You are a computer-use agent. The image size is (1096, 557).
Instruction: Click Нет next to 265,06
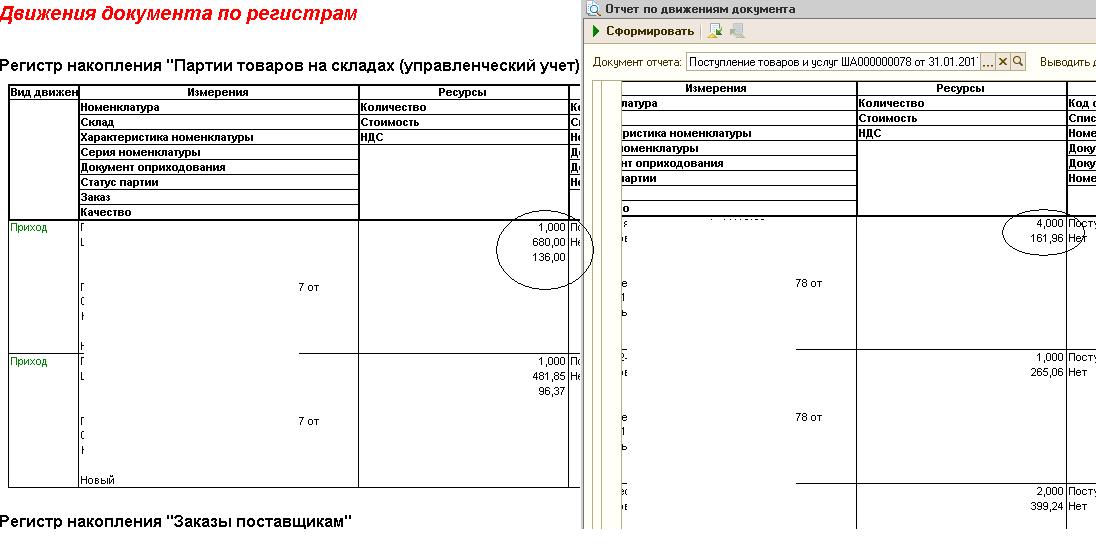pyautogui.click(x=1077, y=372)
